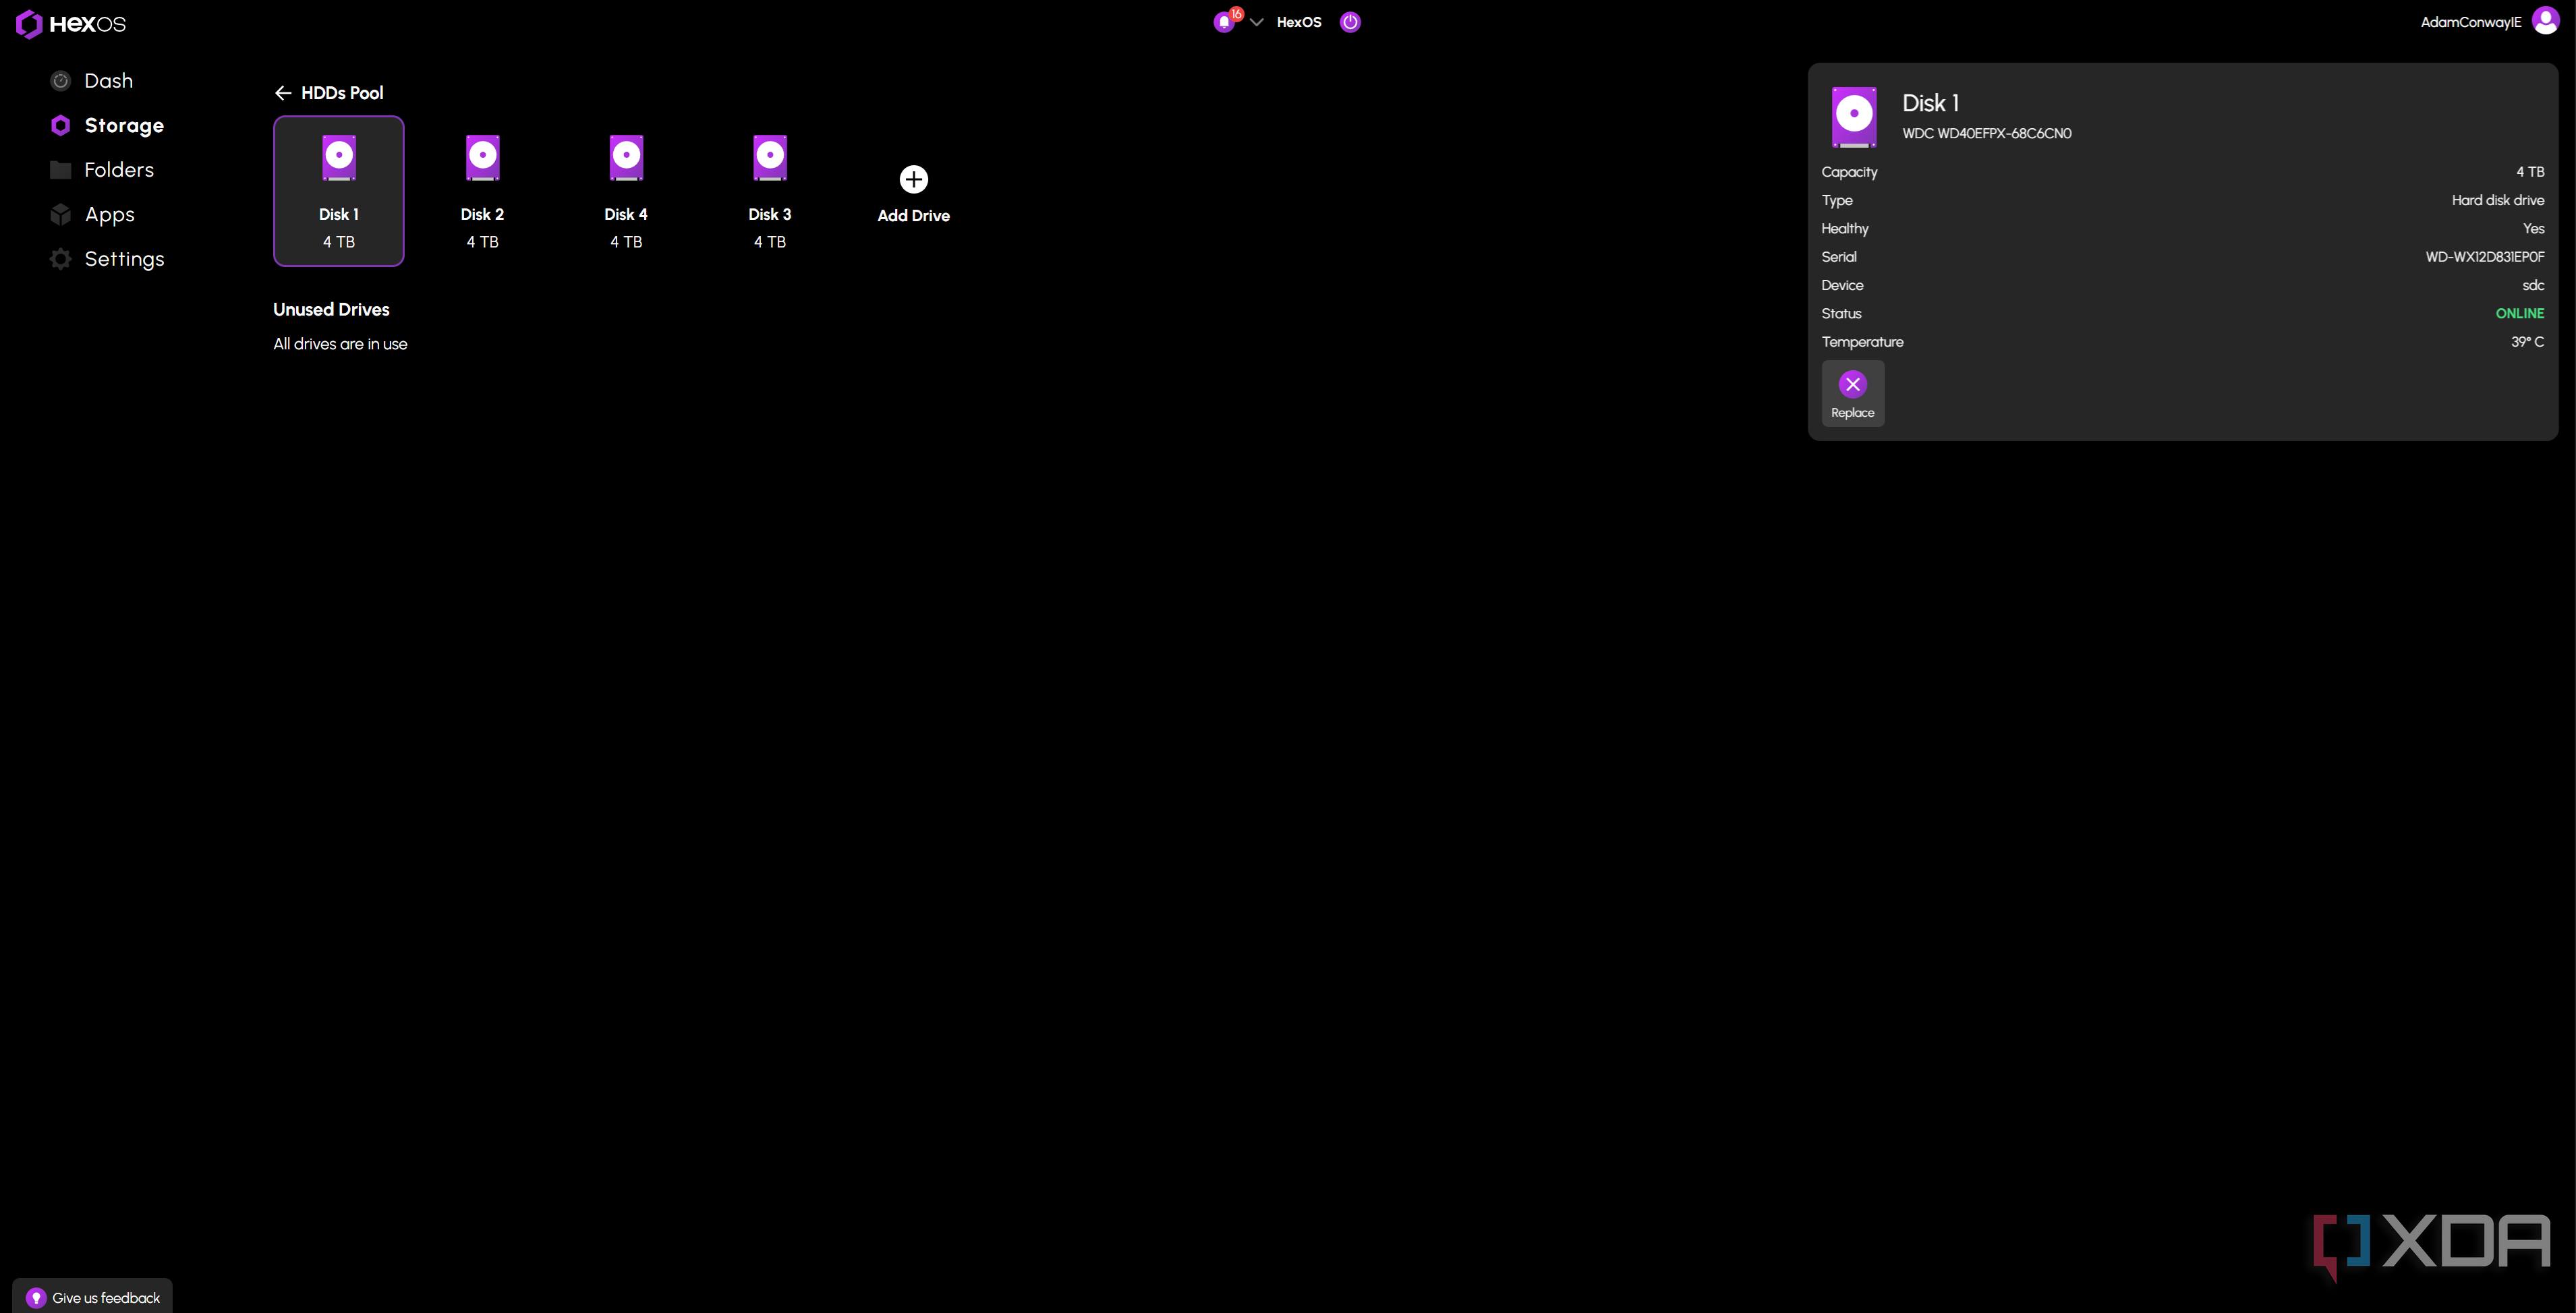The image size is (2576, 1313).
Task: Click the WDC WD40EFPX-68C6CN0 model text
Action: point(1987,134)
